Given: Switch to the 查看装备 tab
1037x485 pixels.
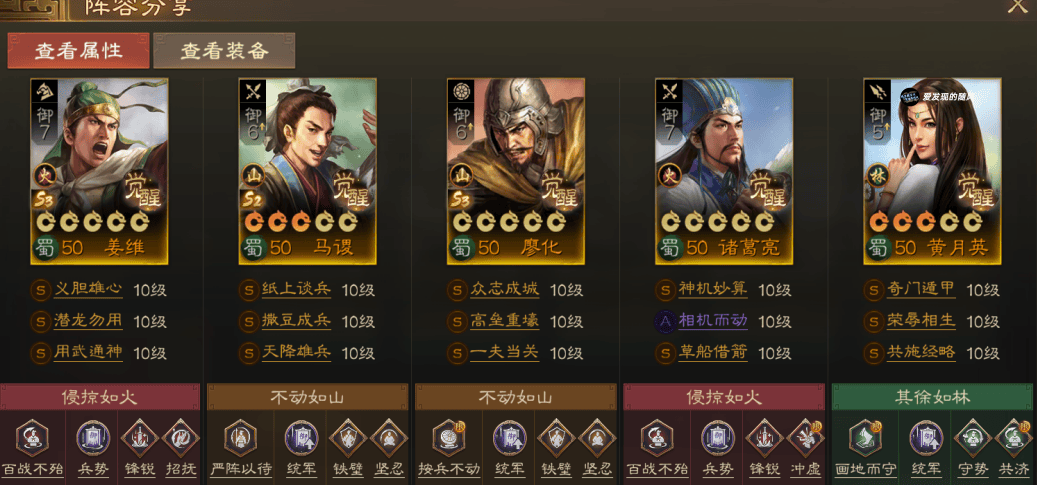Looking at the screenshot, I should point(224,51).
